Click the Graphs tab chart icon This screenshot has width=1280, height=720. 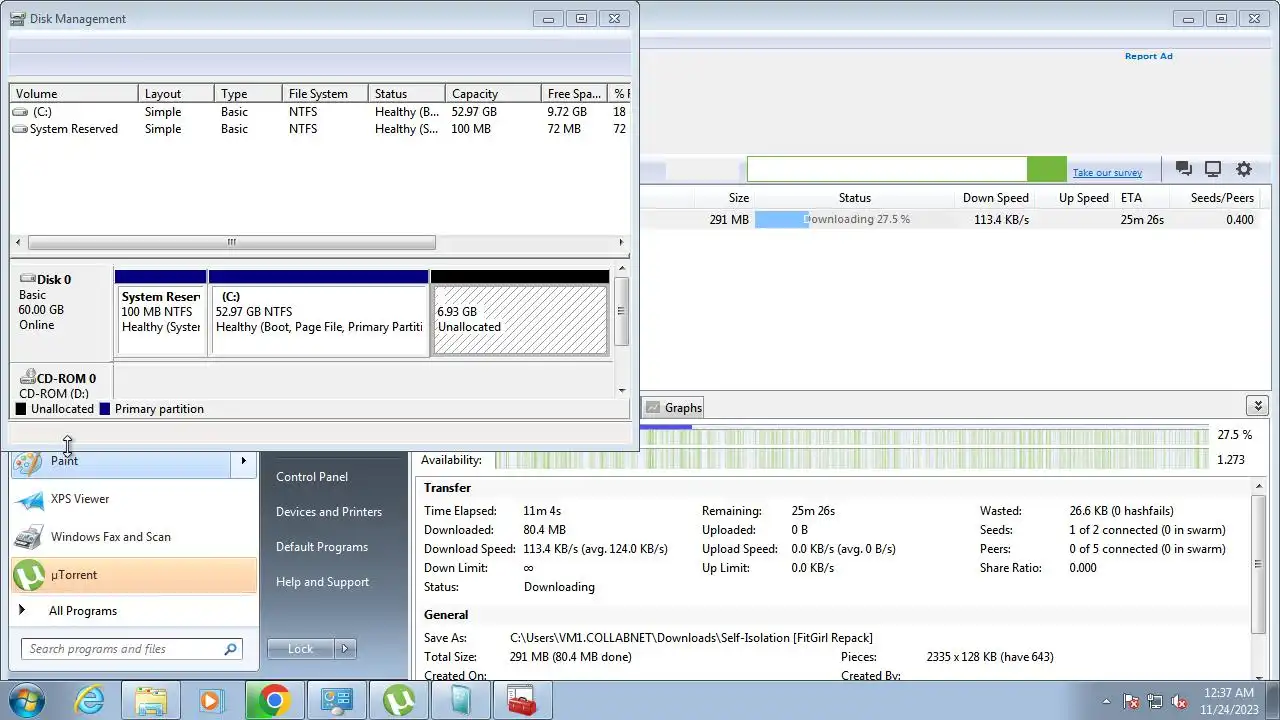[653, 408]
